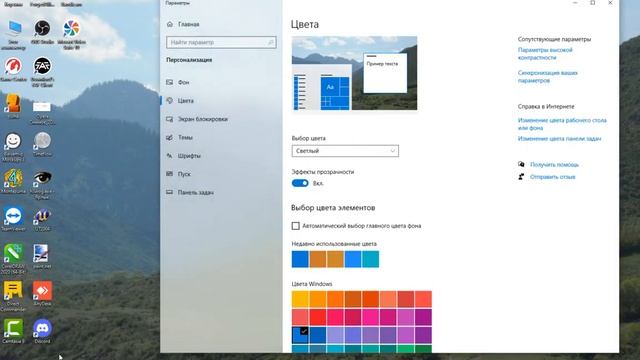Open Параметры высокой контрастности link
Viewport: 640px width, 360px height.
point(545,53)
